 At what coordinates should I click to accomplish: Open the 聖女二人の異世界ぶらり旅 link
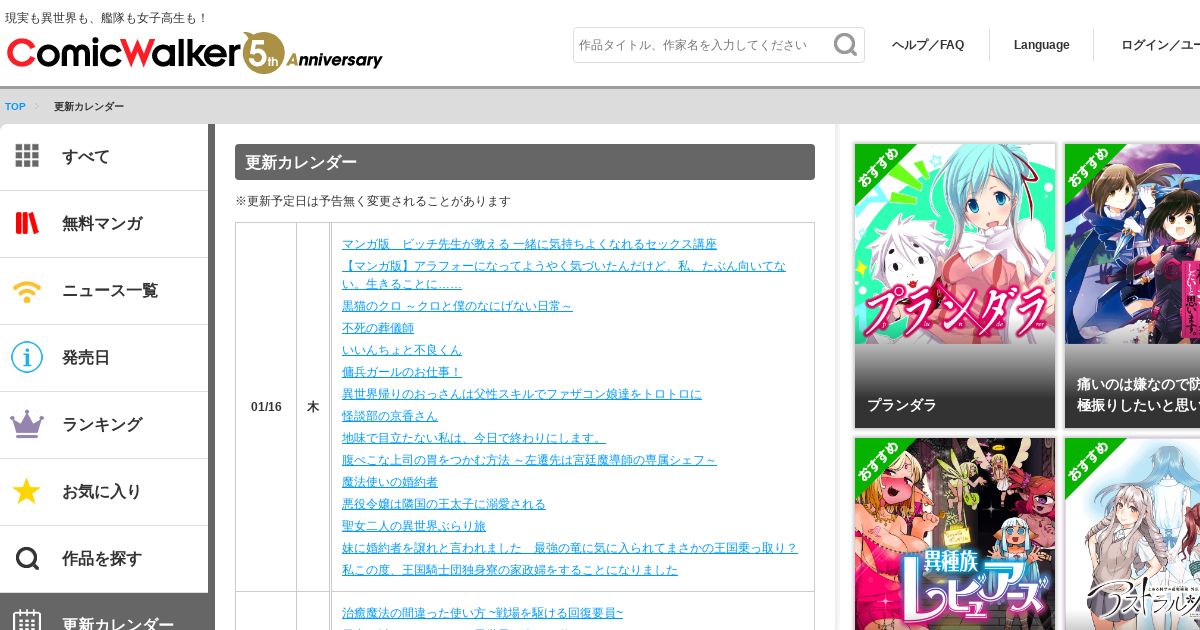point(414,526)
